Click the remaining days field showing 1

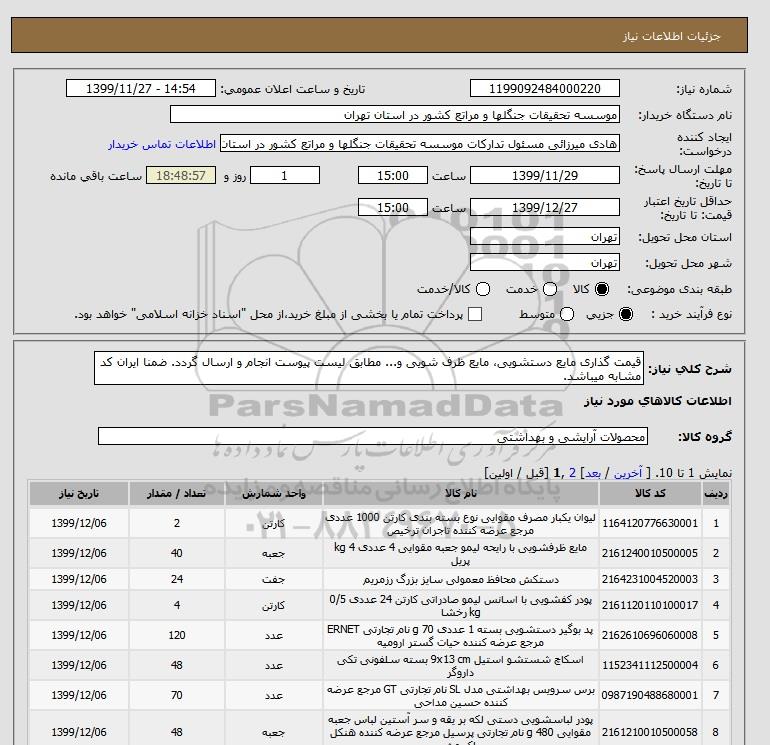click(285, 175)
